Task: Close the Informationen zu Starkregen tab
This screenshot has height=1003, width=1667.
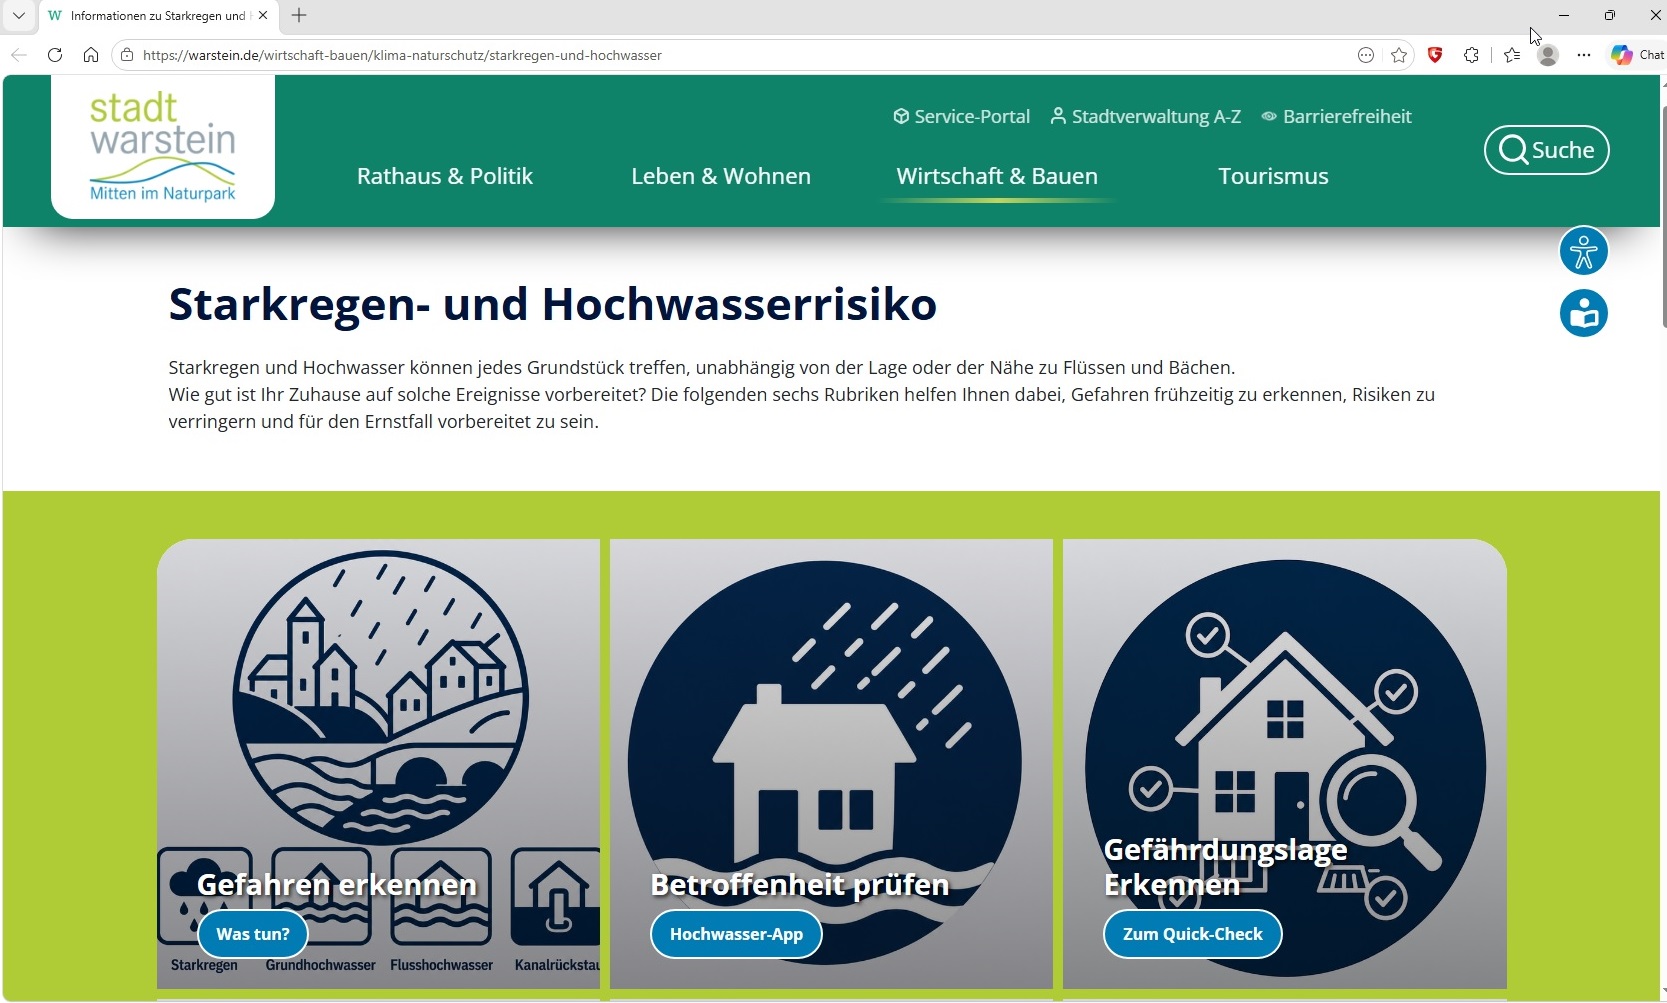Action: [x=263, y=15]
